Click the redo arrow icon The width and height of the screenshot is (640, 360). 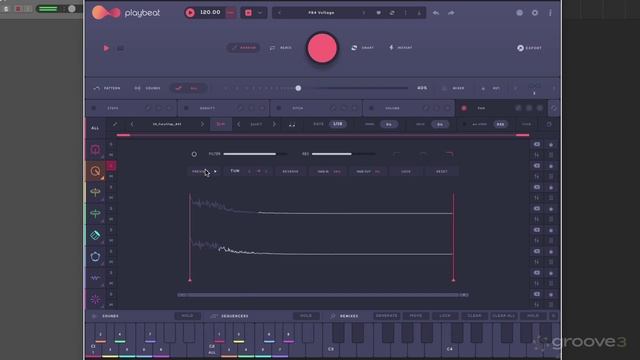point(451,13)
